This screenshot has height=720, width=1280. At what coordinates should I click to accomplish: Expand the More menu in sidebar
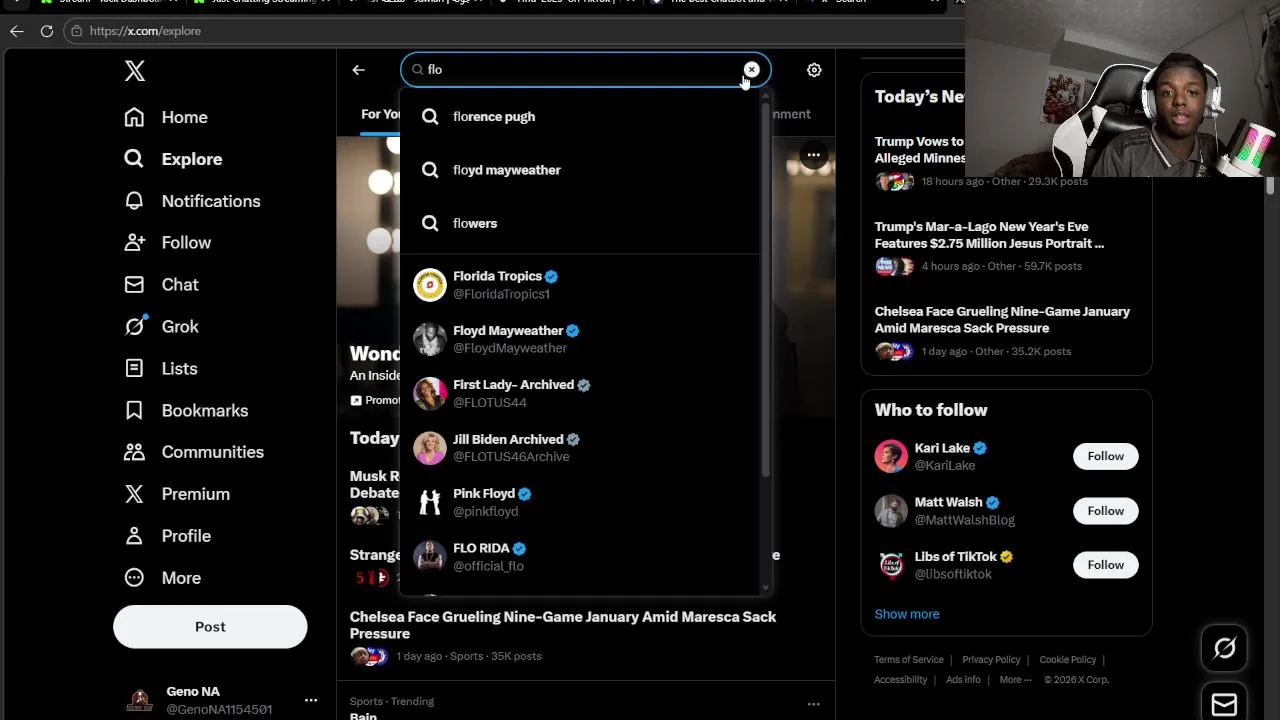coord(162,578)
